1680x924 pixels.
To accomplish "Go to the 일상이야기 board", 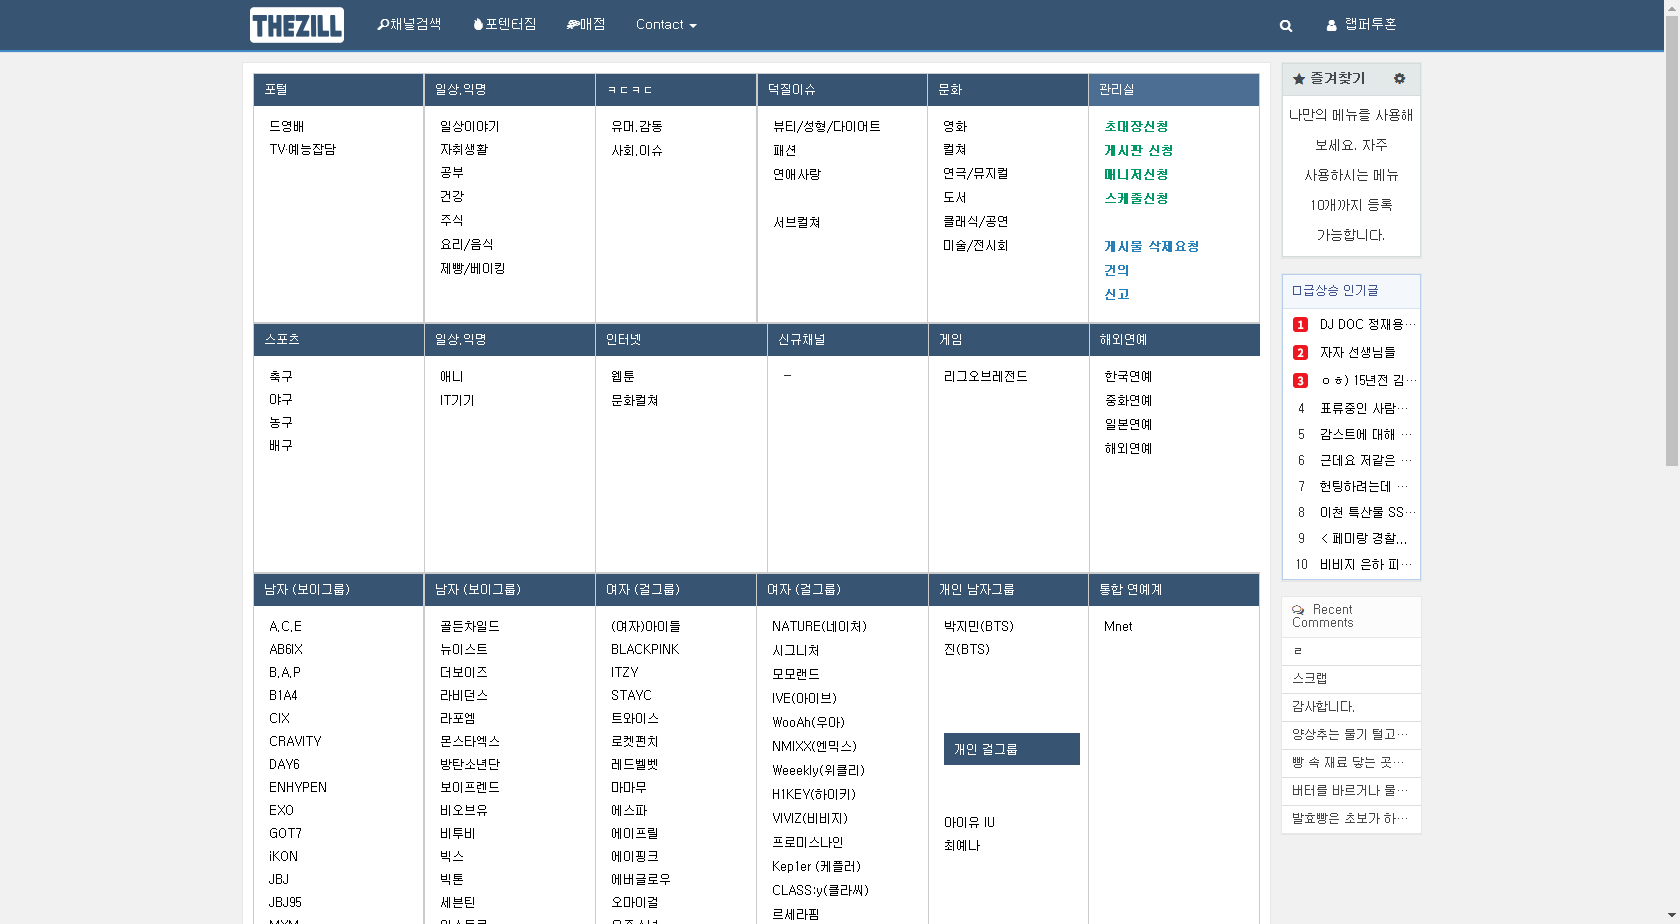I will coord(470,126).
